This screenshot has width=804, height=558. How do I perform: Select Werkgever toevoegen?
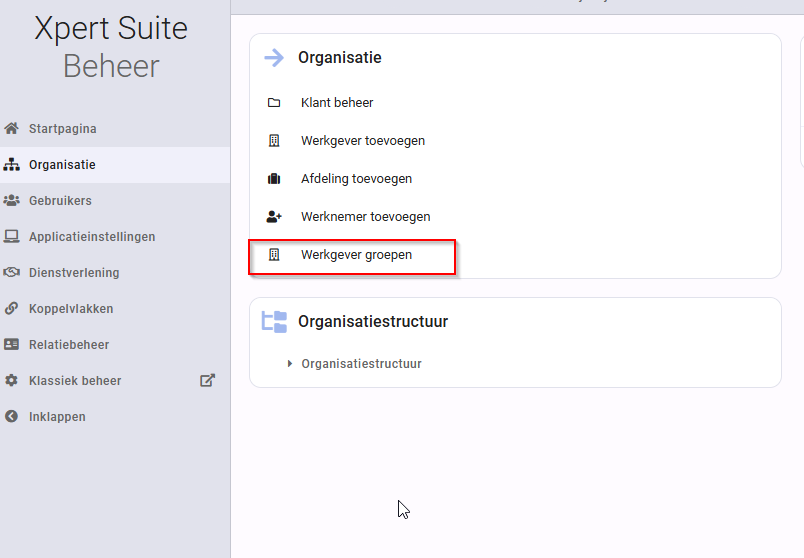[x=363, y=141]
